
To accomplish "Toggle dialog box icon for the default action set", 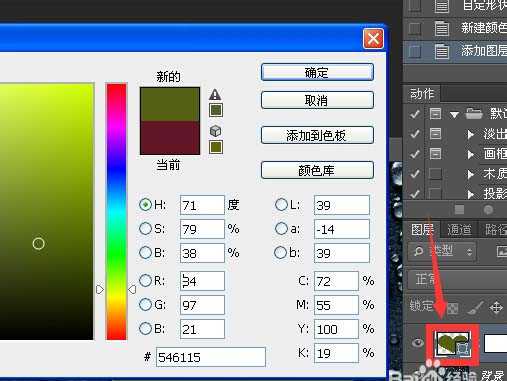I will (435, 114).
